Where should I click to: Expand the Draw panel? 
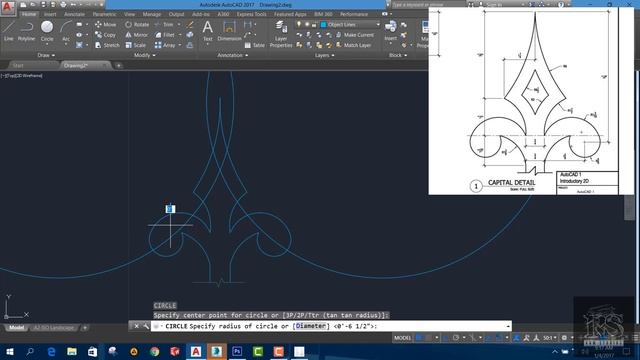[x=46, y=55]
